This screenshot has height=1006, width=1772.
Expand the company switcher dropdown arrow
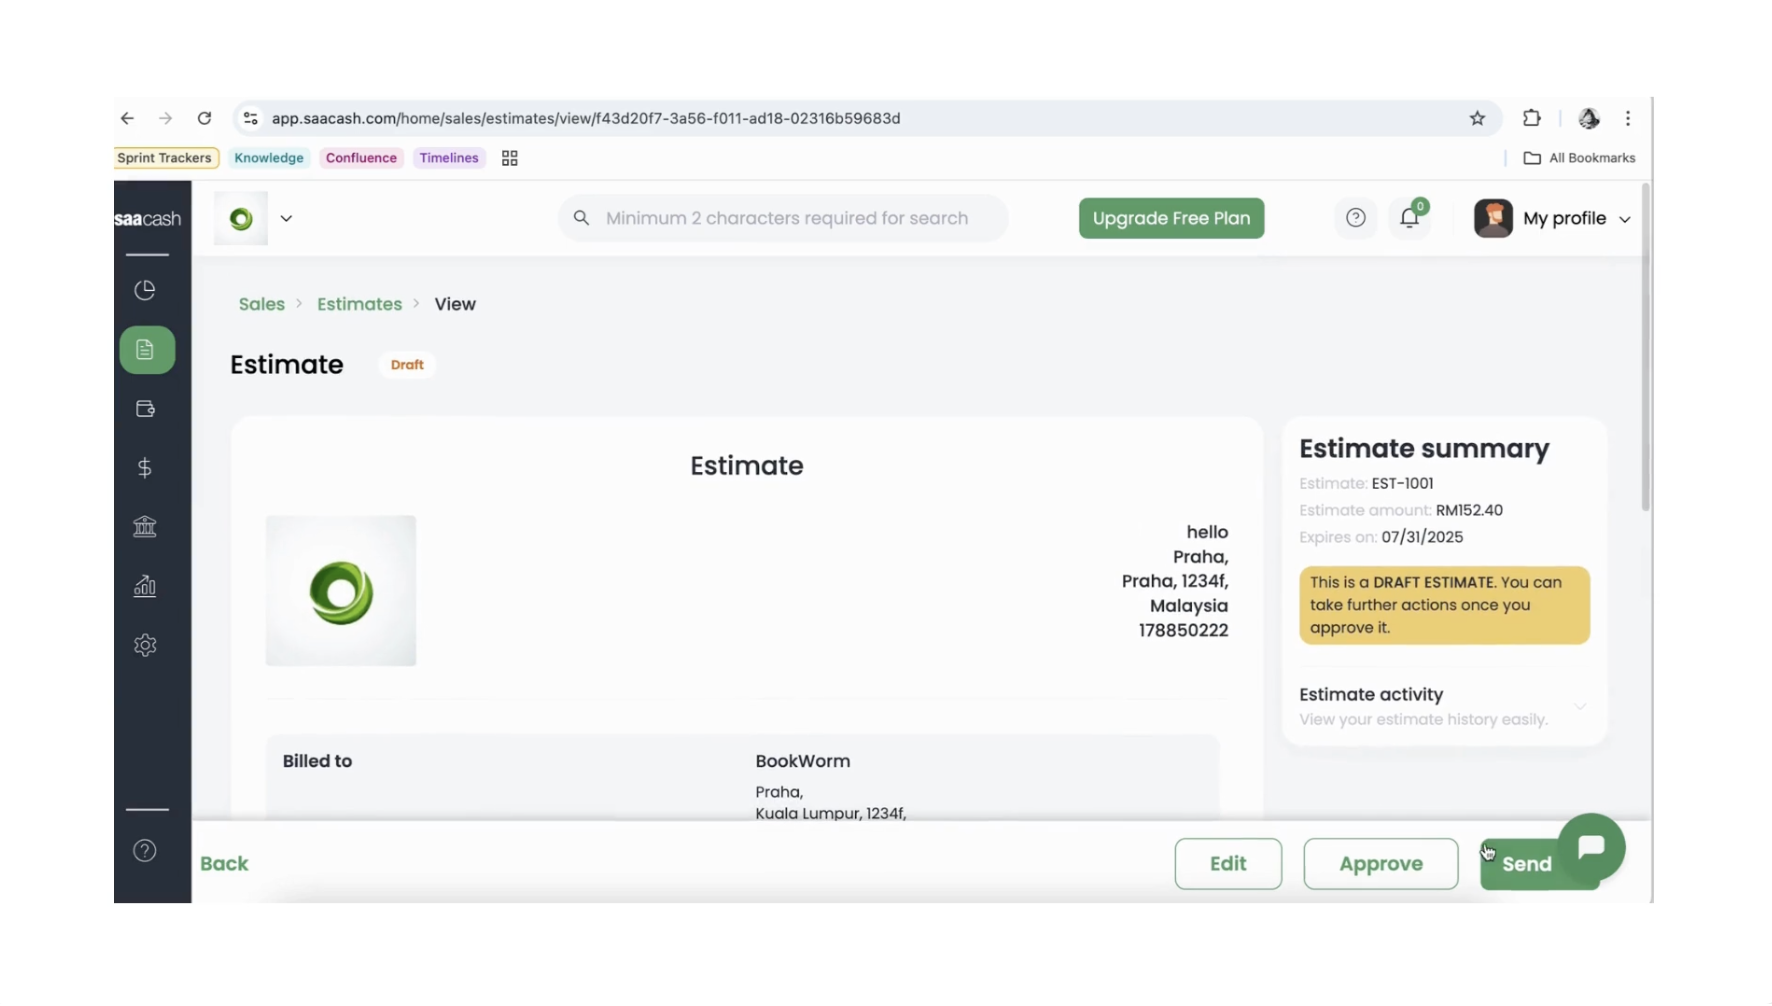pyautogui.click(x=286, y=218)
